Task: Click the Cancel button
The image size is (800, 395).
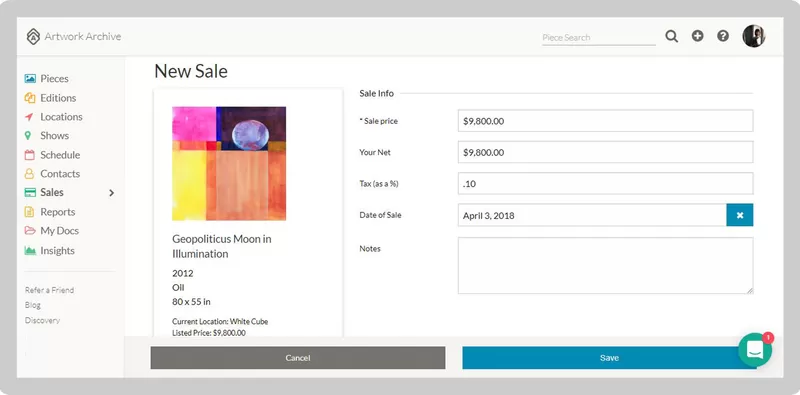Action: point(298,358)
